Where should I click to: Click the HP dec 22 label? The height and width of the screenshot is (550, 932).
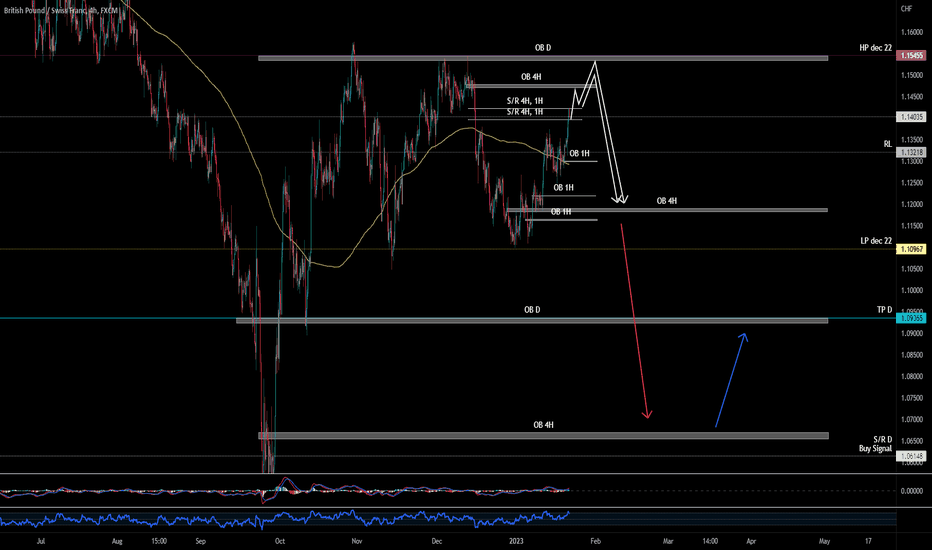875,48
